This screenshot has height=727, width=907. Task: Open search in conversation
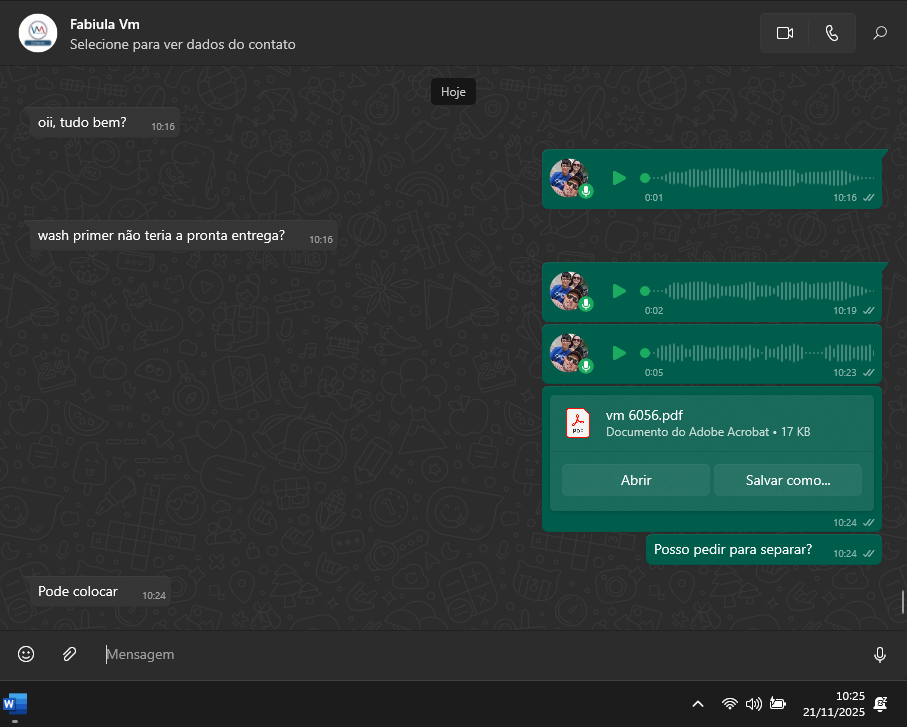tap(880, 33)
